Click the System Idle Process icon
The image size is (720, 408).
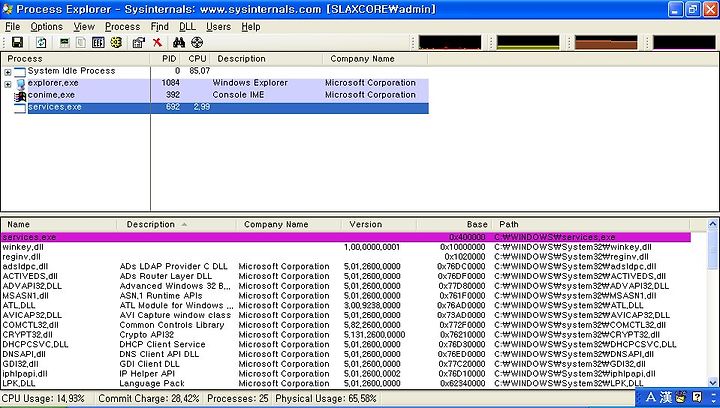(20, 72)
